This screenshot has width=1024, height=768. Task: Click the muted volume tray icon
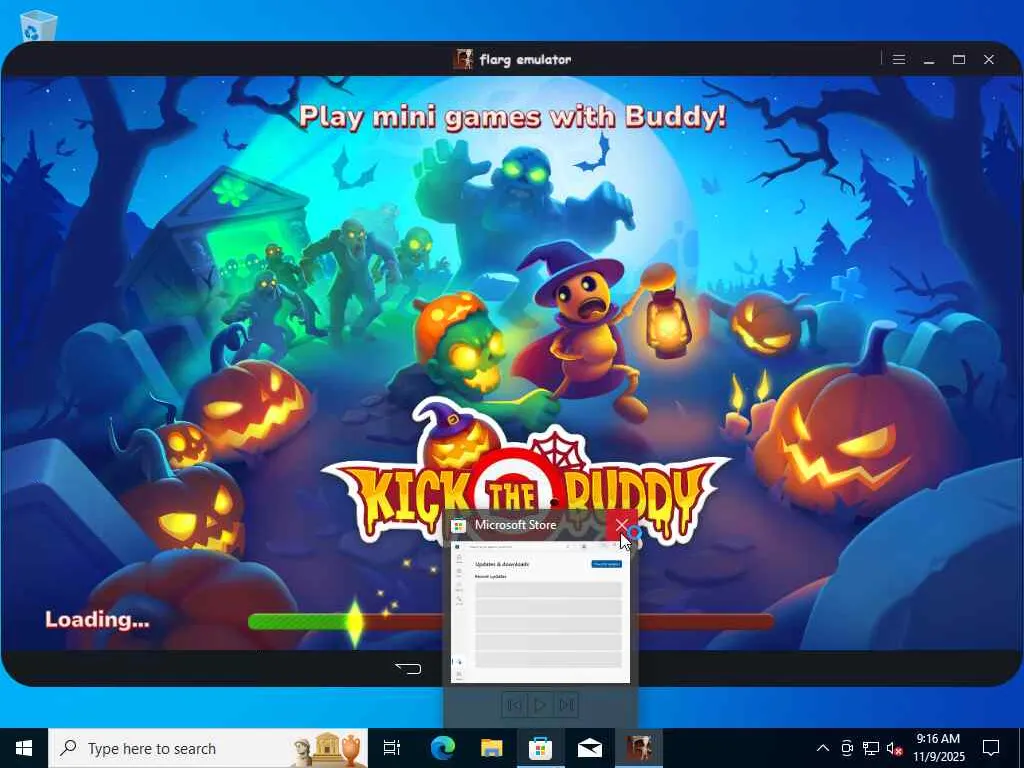(895, 748)
